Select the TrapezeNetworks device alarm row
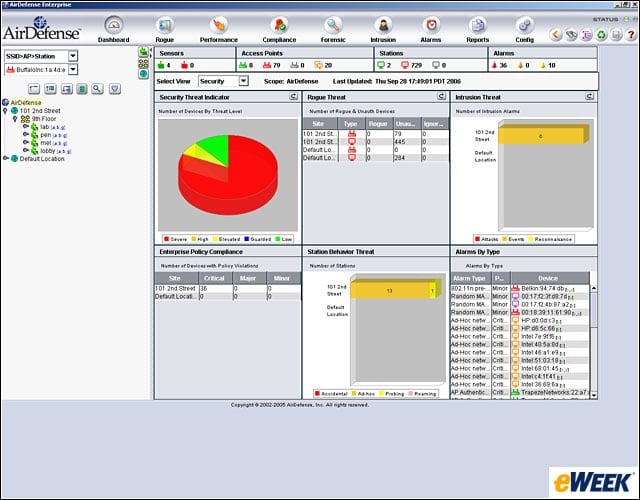The image size is (640, 500). tap(520, 392)
